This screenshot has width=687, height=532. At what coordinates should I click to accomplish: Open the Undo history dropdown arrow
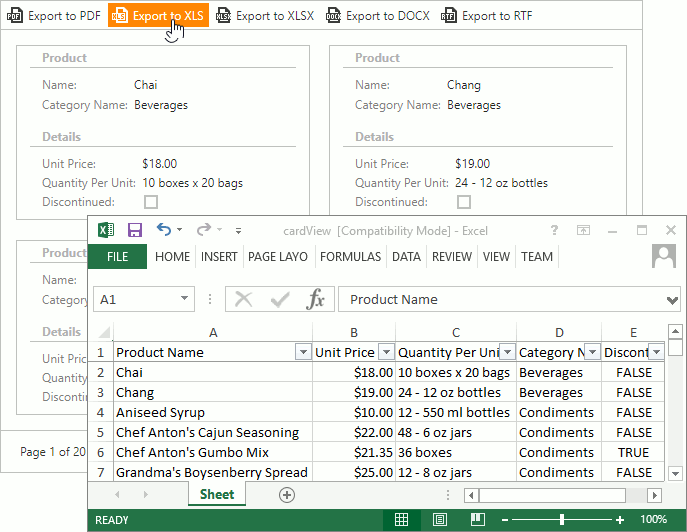(x=180, y=230)
